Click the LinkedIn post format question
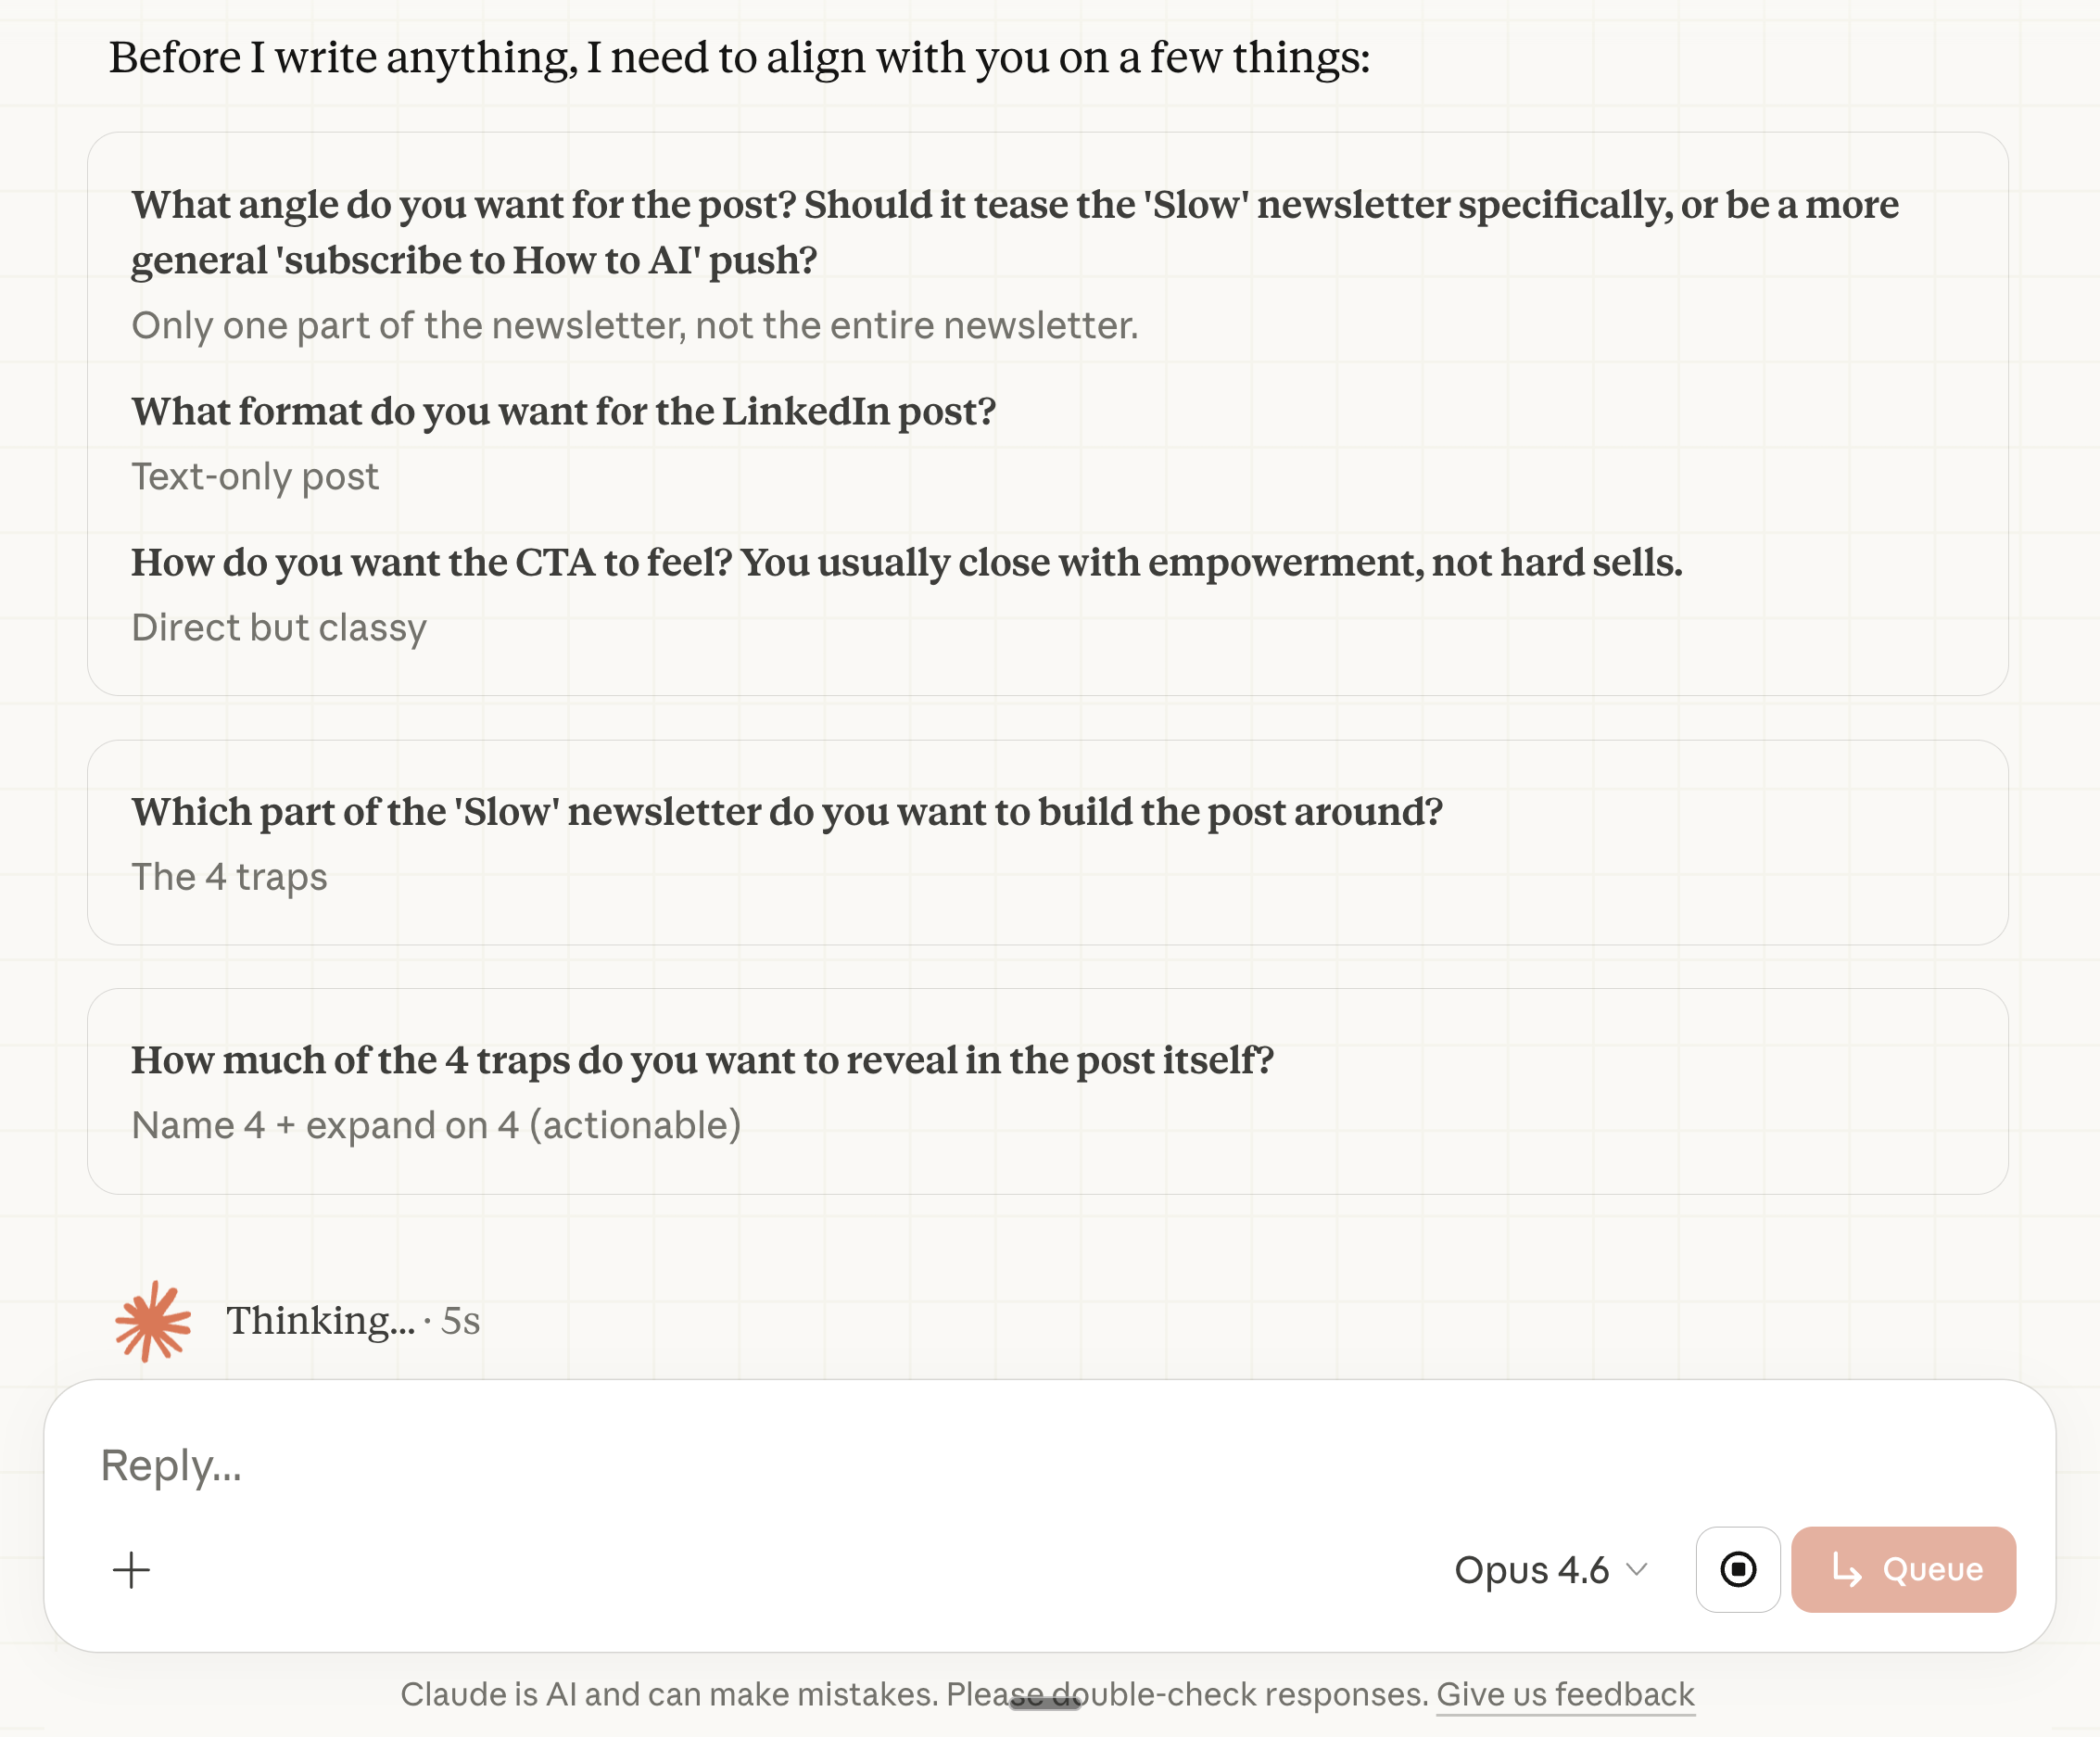Viewport: 2100px width, 1737px height. (563, 412)
